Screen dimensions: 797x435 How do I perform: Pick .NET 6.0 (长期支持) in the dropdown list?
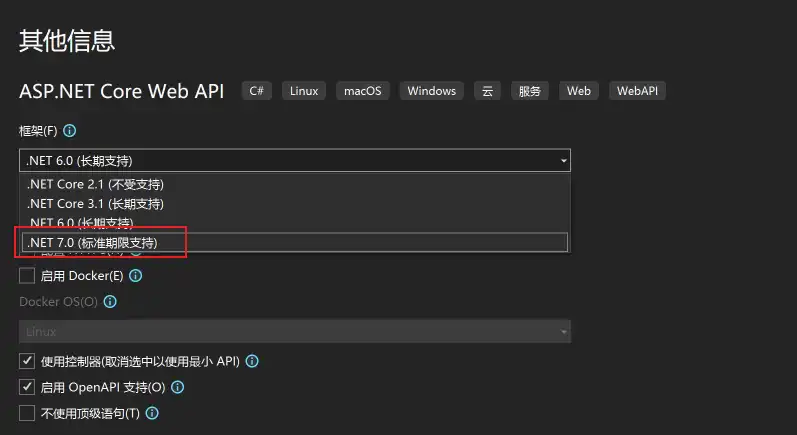pyautogui.click(x=80, y=222)
